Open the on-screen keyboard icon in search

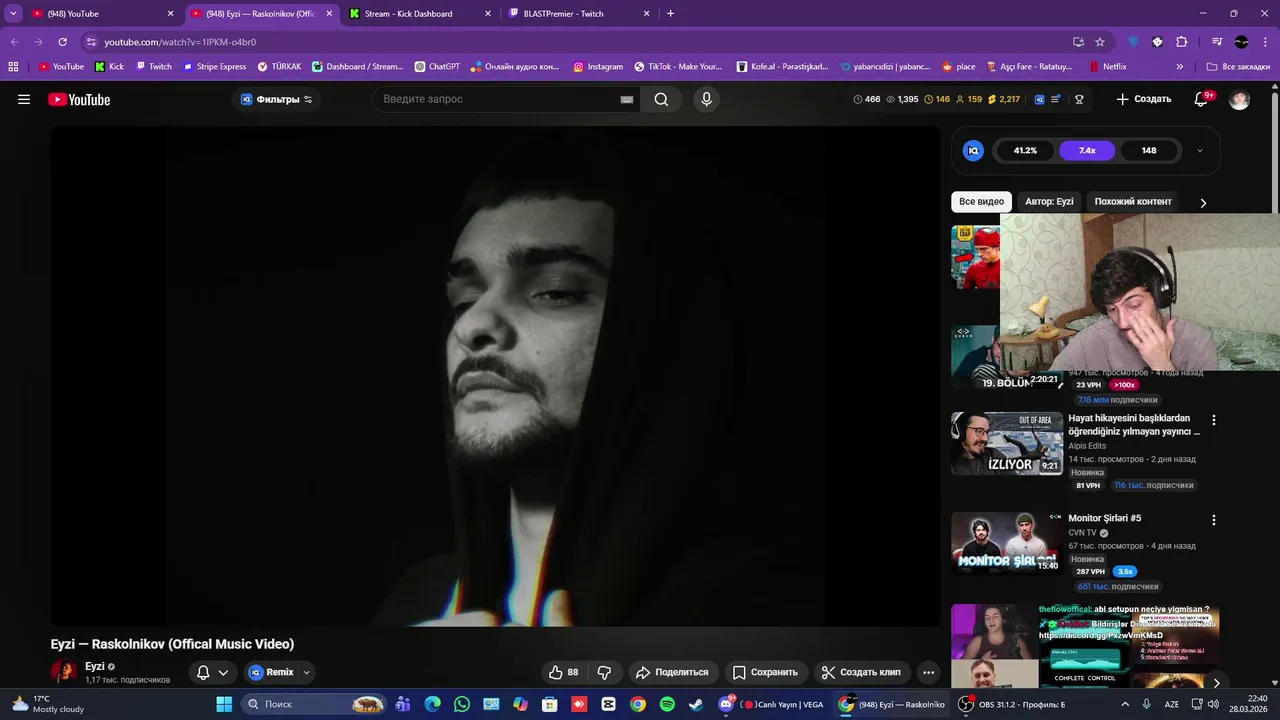[x=627, y=99]
